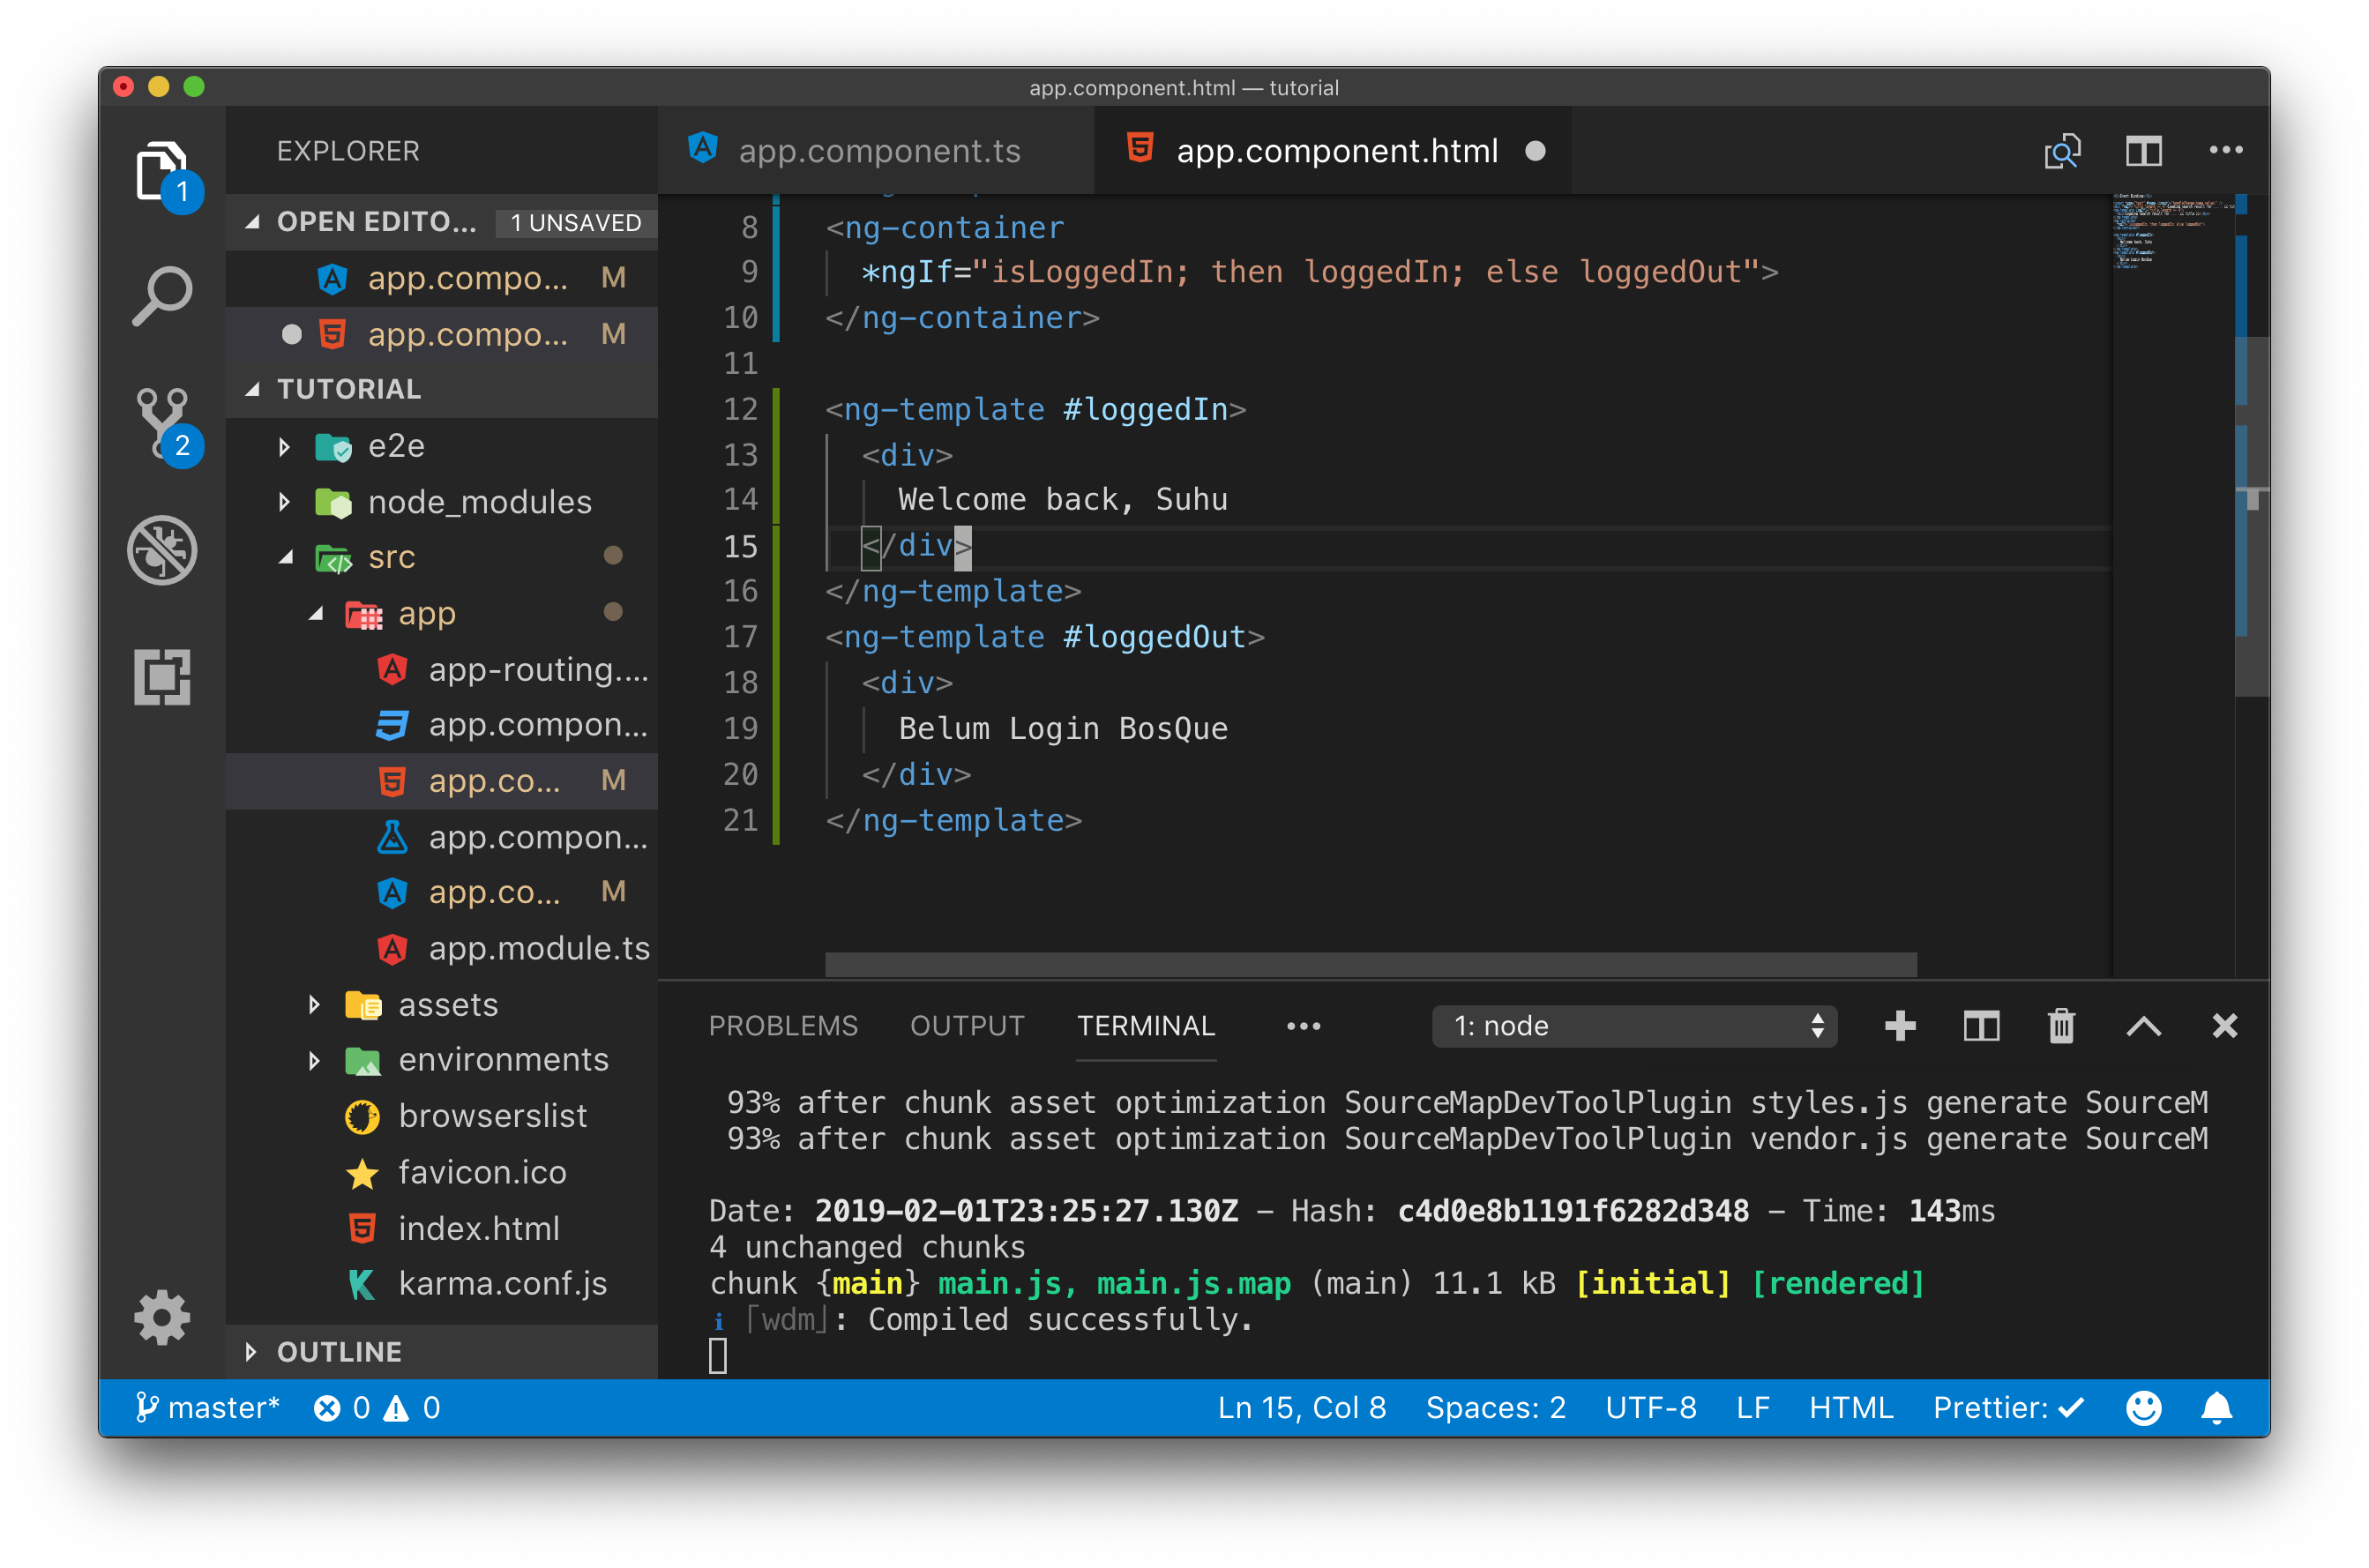Click master* git branch indicator
Viewport: 2369px width, 1568px height.
[207, 1408]
